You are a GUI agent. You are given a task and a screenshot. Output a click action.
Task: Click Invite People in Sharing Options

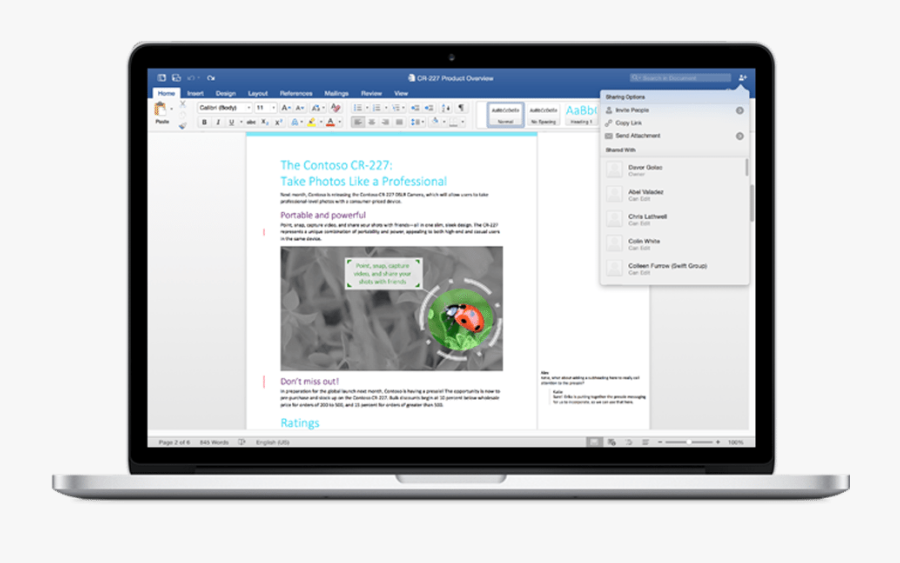pos(632,110)
